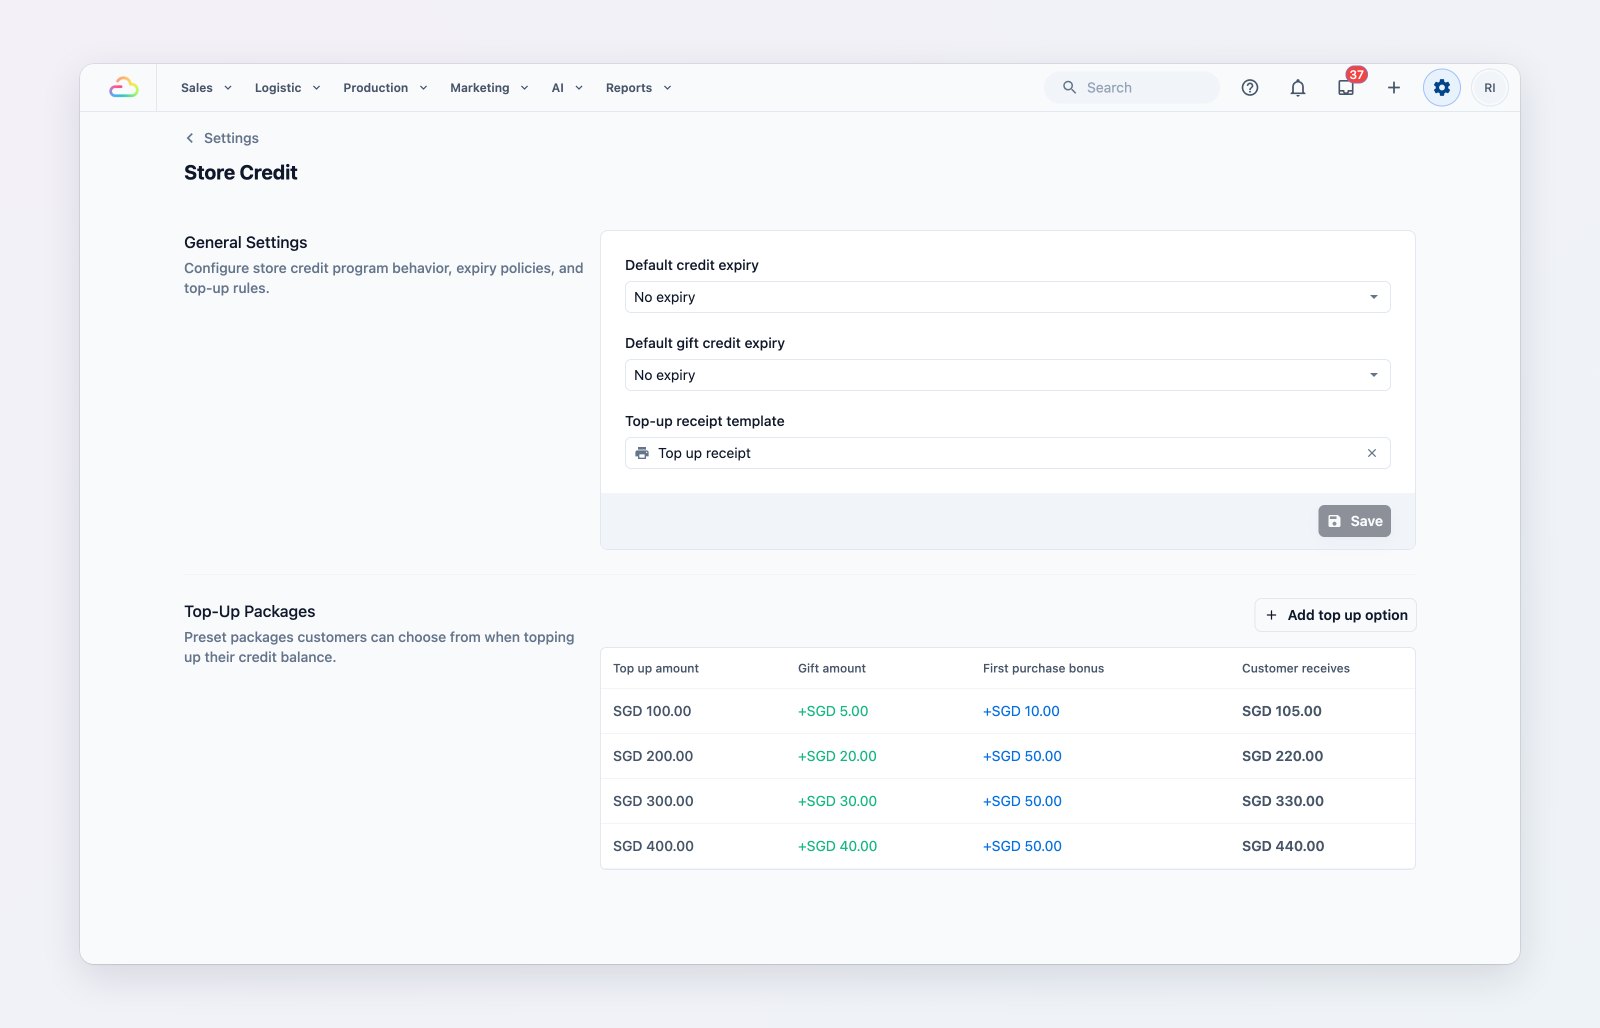Click the +SGD 20.00 gift amount
This screenshot has height=1028, width=1600.
[837, 756]
